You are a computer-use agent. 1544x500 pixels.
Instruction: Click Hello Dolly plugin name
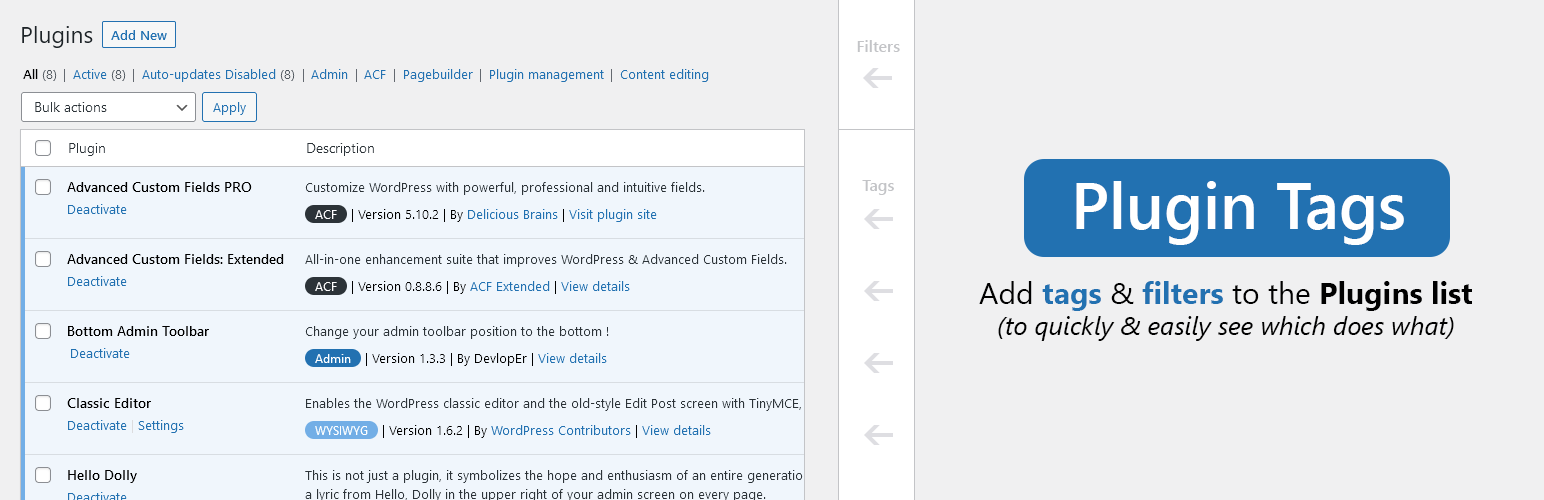click(102, 475)
